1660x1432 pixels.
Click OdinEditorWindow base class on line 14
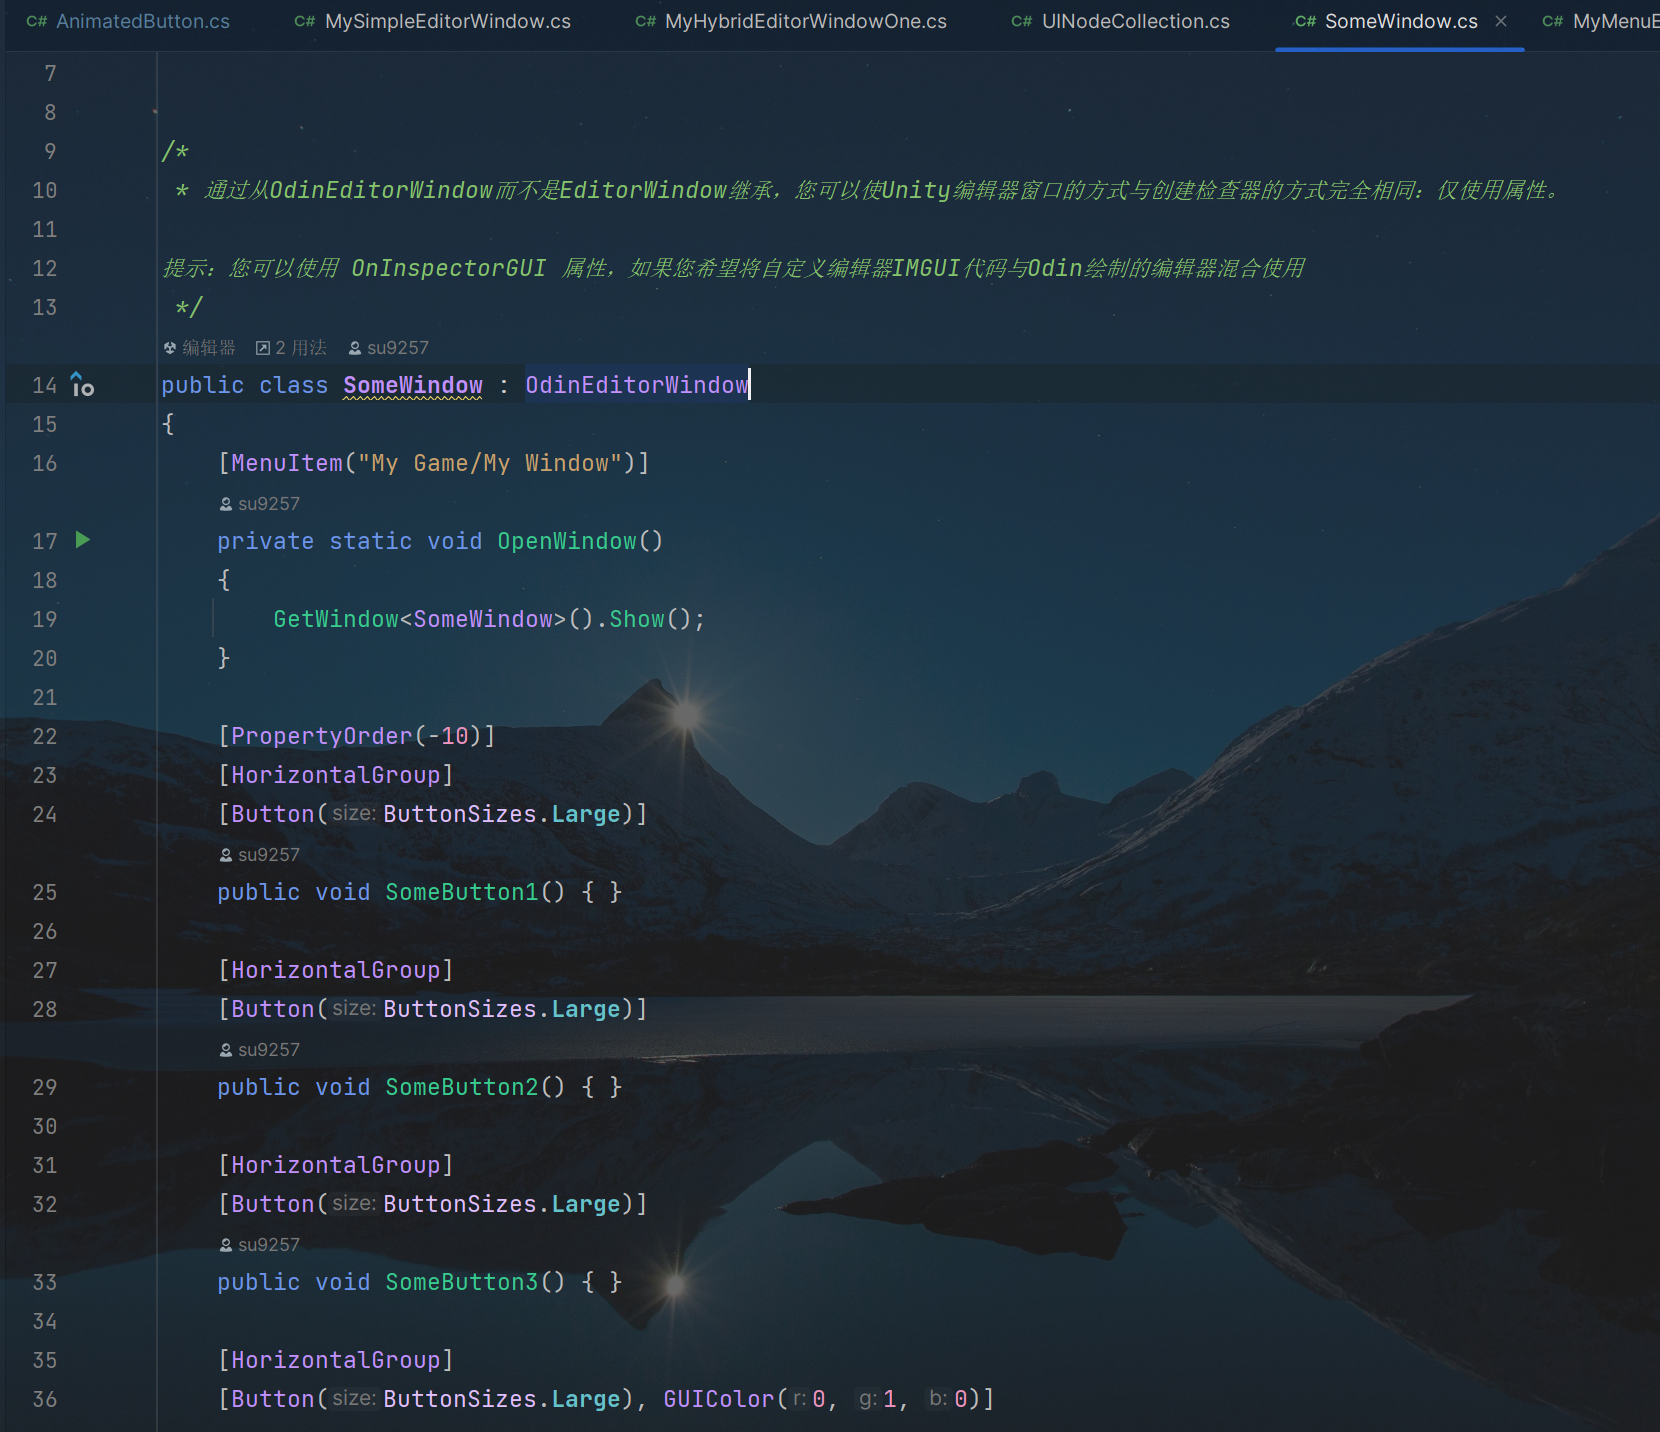click(x=637, y=385)
